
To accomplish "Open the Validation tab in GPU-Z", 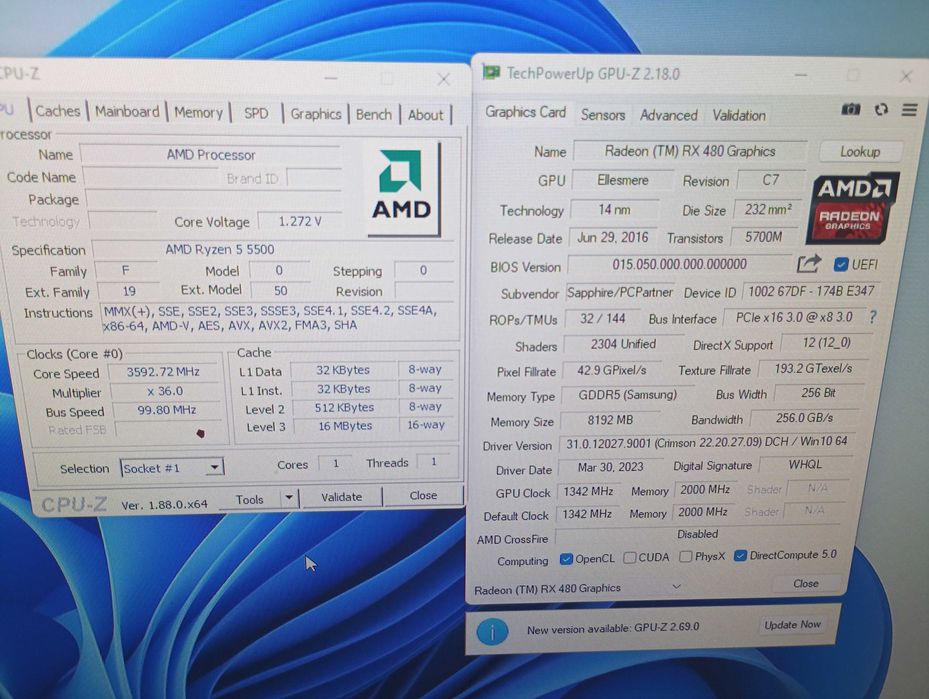I will click(739, 115).
